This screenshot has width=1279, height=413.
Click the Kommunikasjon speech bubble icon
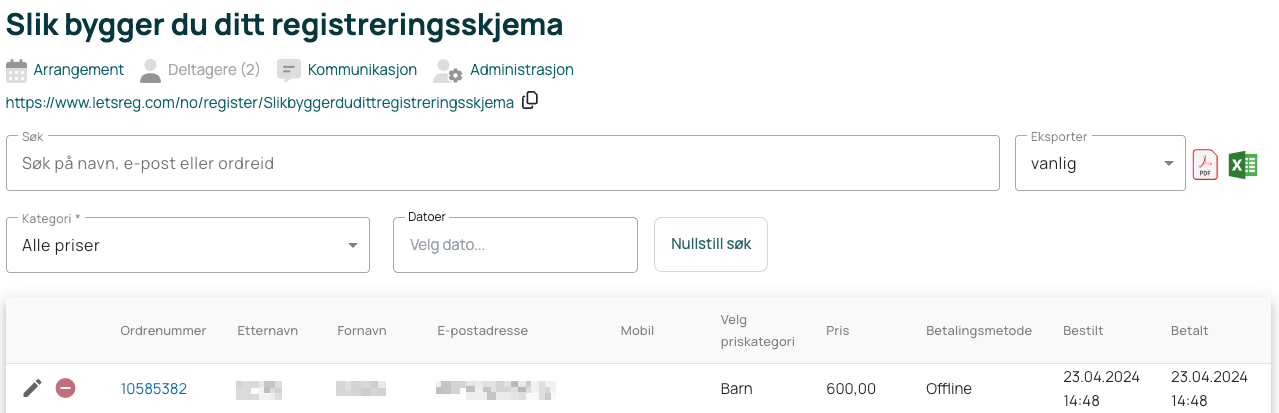289,71
